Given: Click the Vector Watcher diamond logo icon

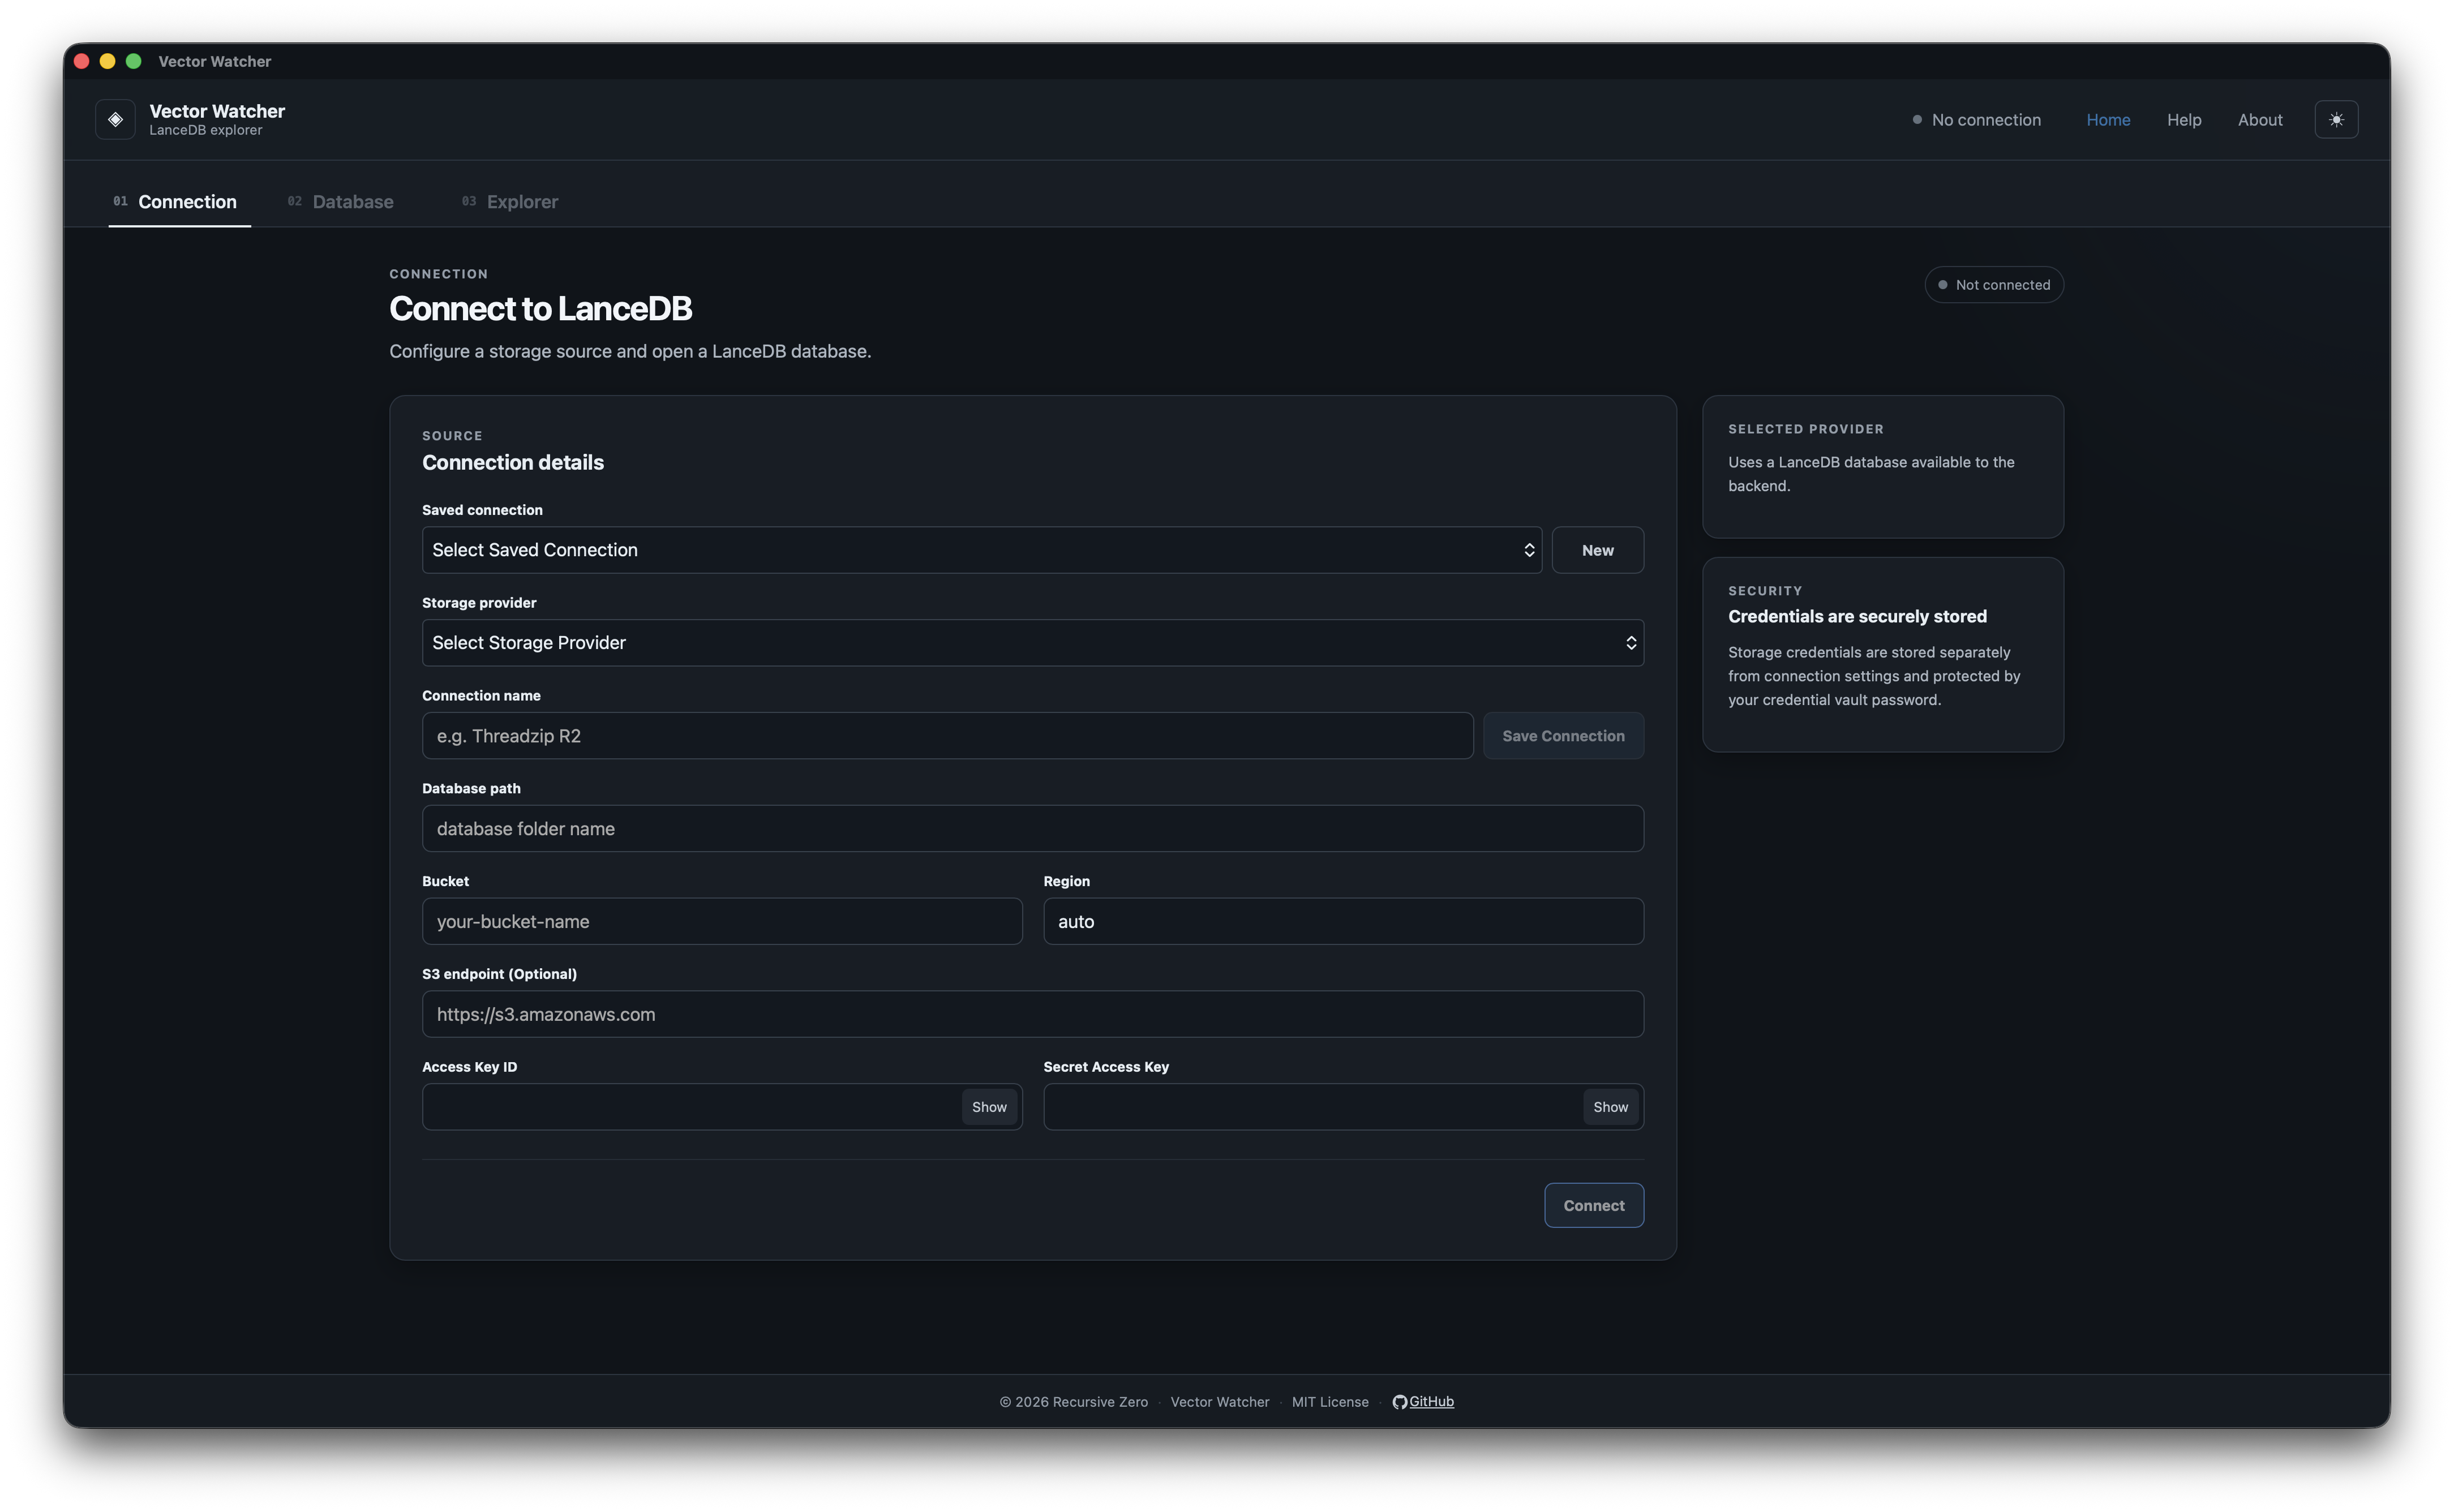Looking at the screenshot, I should tap(115, 120).
